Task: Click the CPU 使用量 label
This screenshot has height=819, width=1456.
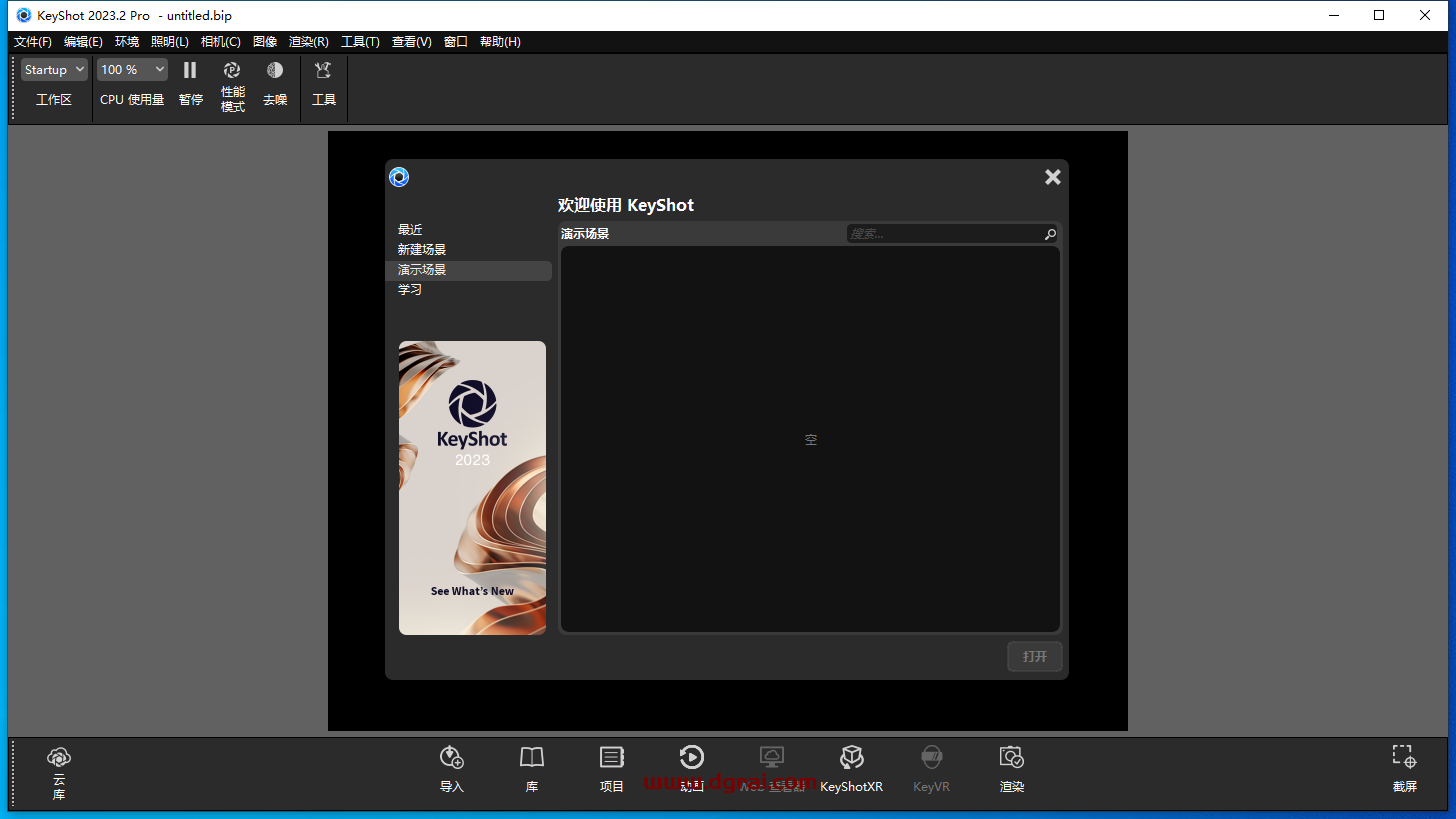Action: [x=132, y=100]
